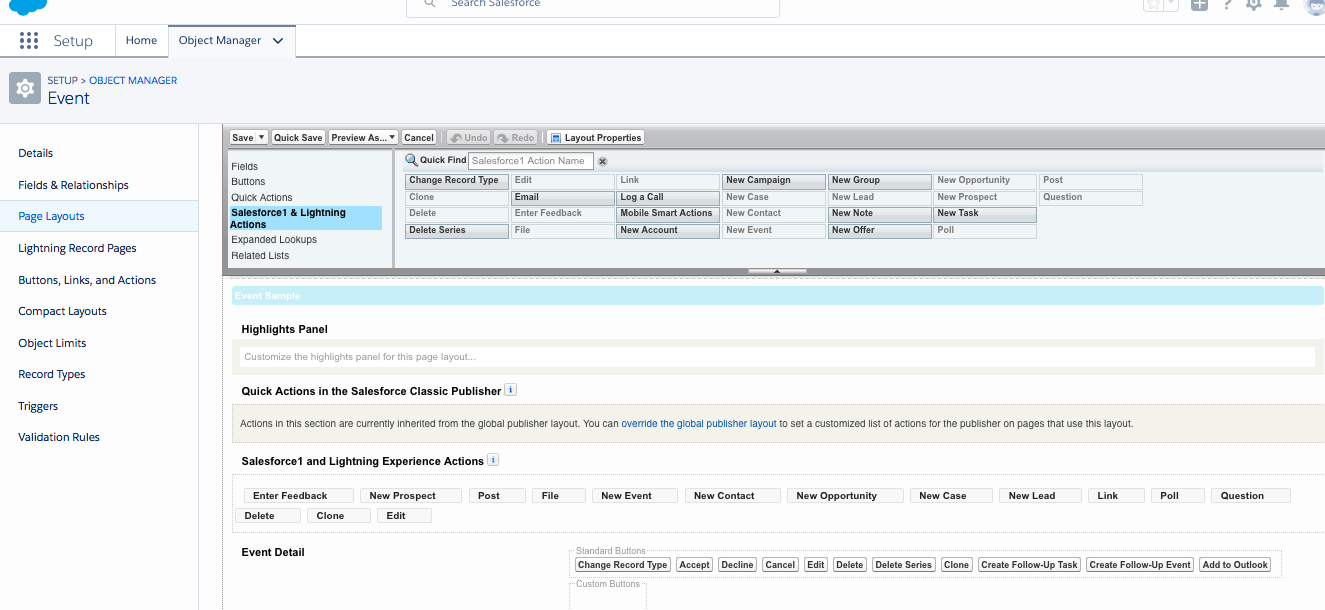Click the highlights panel customize area
The width and height of the screenshot is (1325, 610).
[778, 357]
